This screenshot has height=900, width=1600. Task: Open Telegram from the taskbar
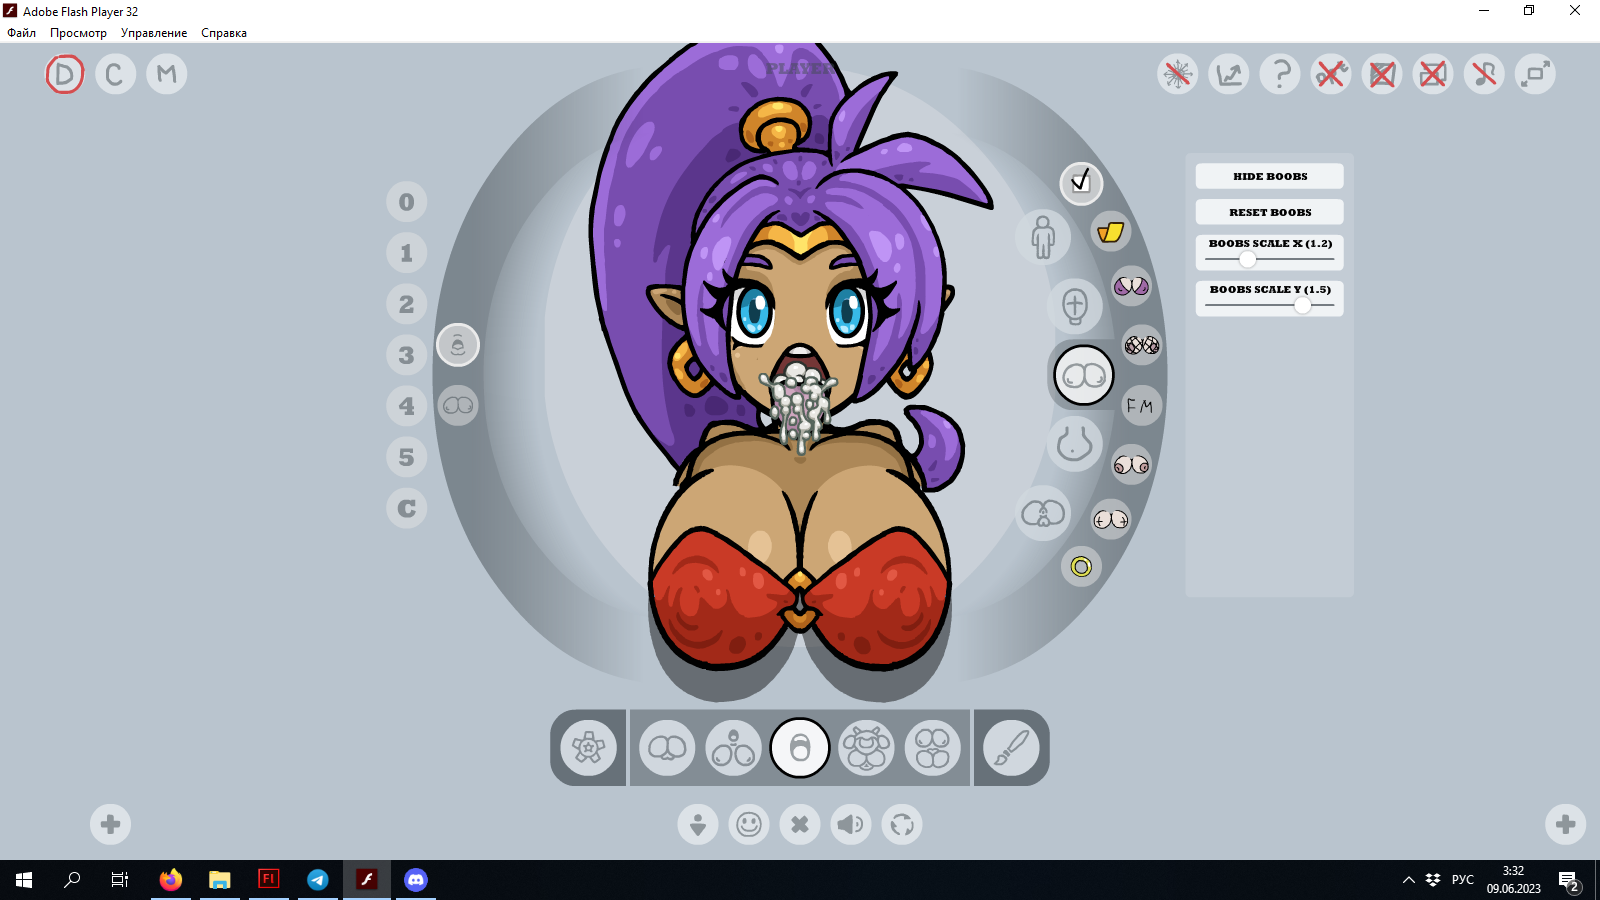318,880
